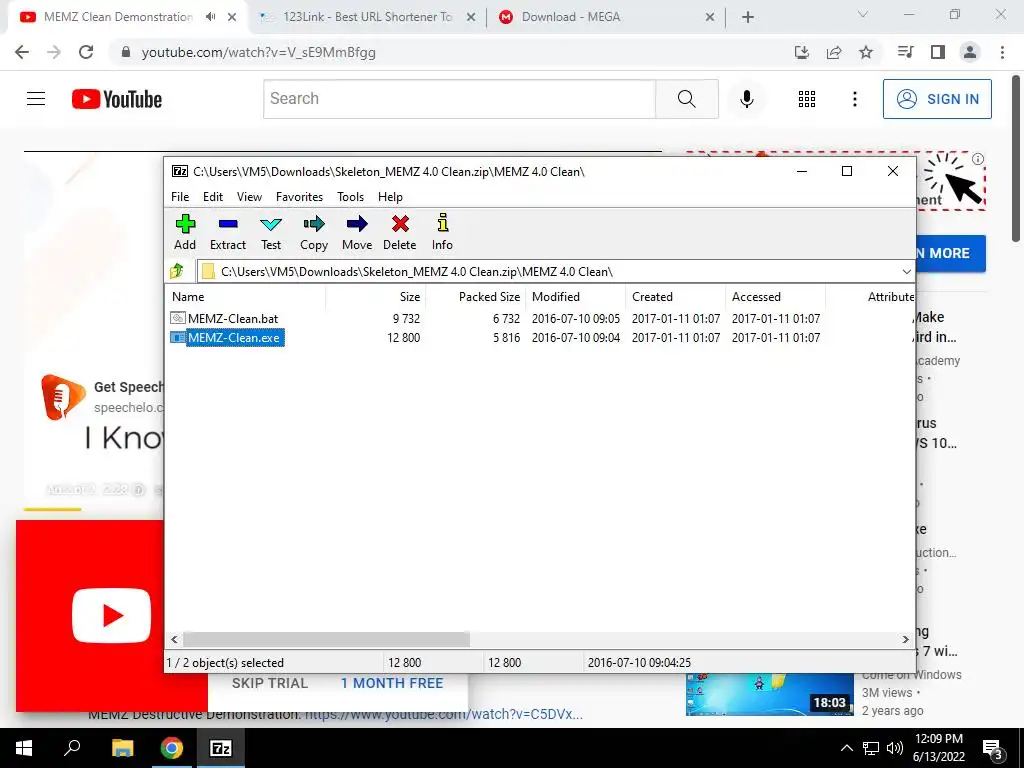Show hidden system tray icons

[846, 748]
